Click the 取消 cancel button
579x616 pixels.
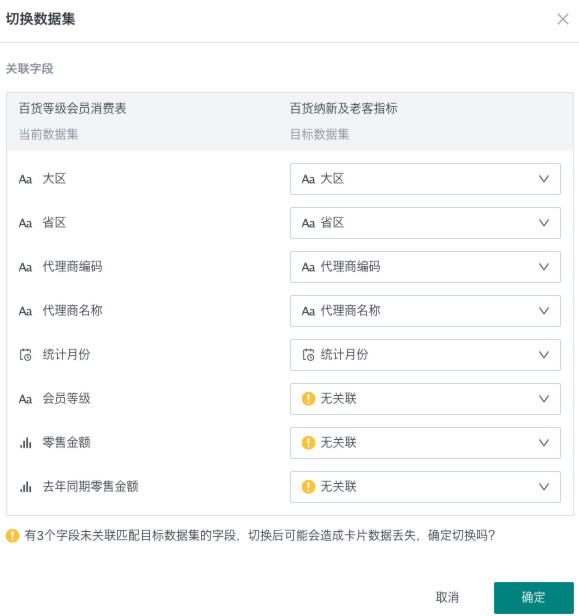click(447, 598)
